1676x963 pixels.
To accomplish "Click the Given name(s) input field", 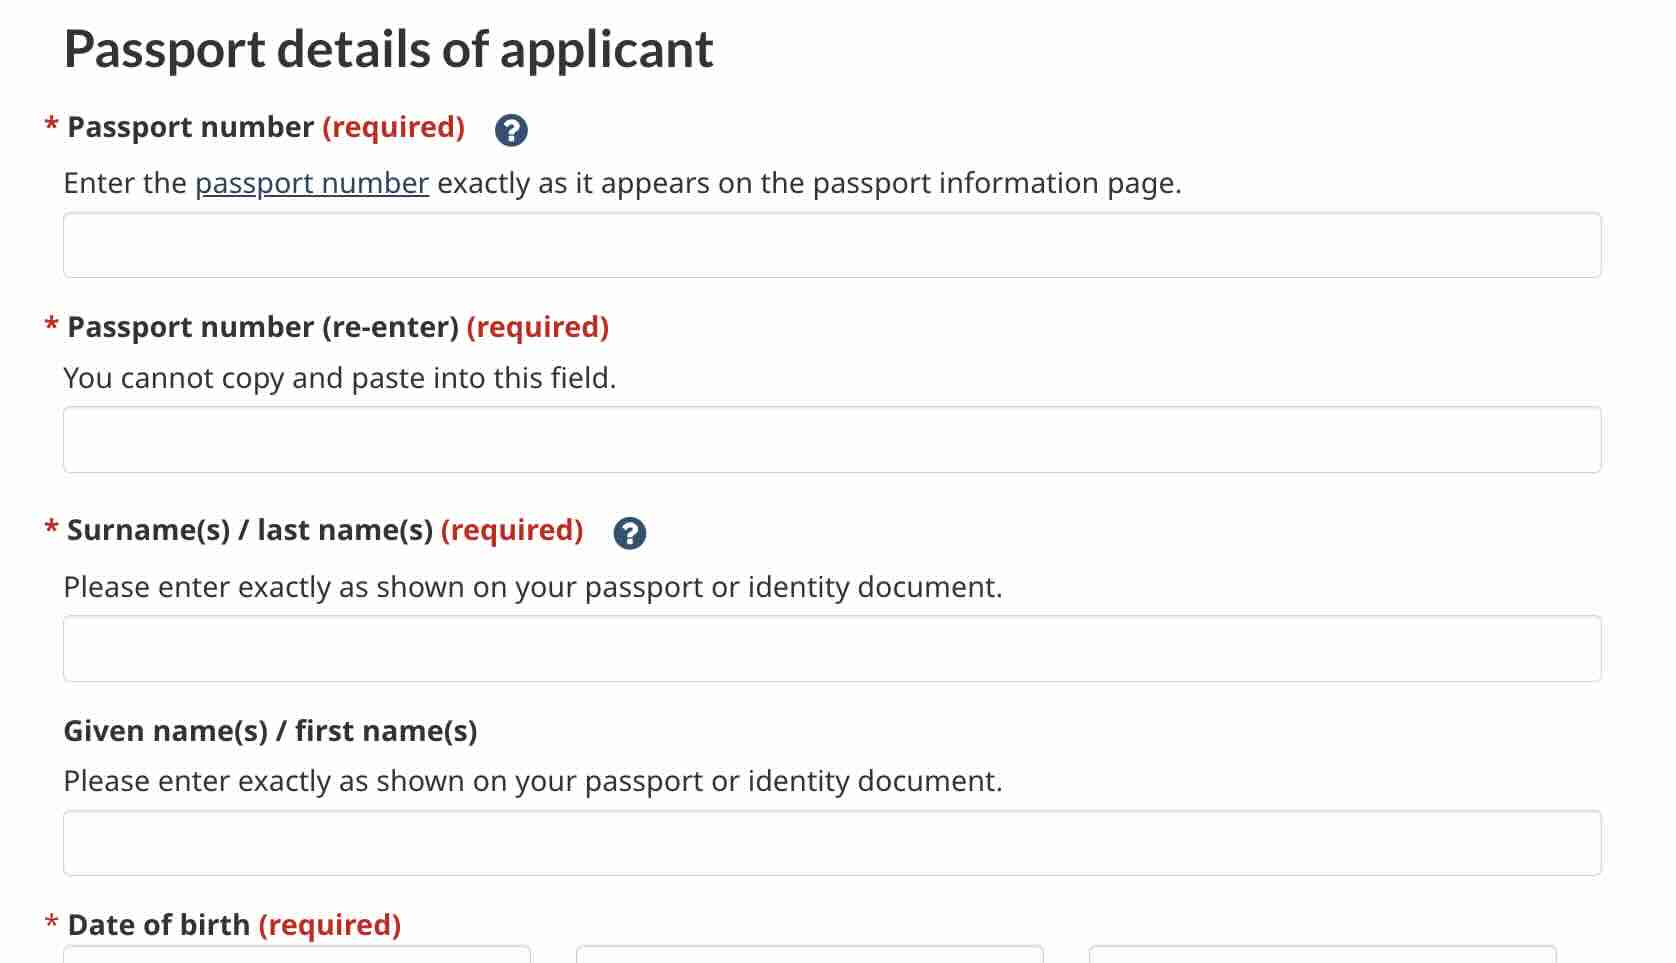I will pyautogui.click(x=830, y=842).
